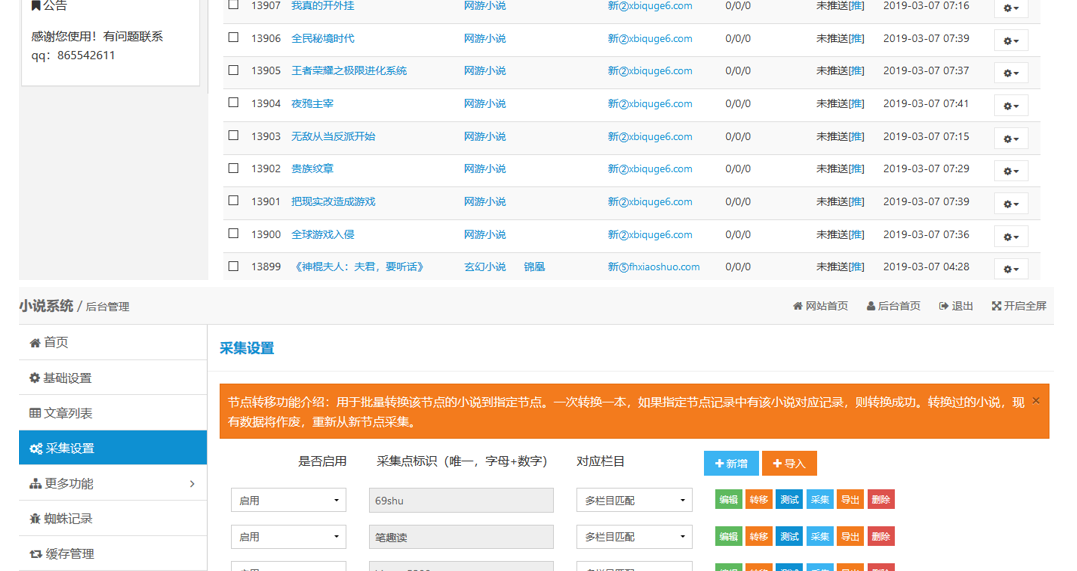This screenshot has width=1077, height=571.
Task: Select 蜘蛛记录 sidebar menu item
Action: point(112,519)
